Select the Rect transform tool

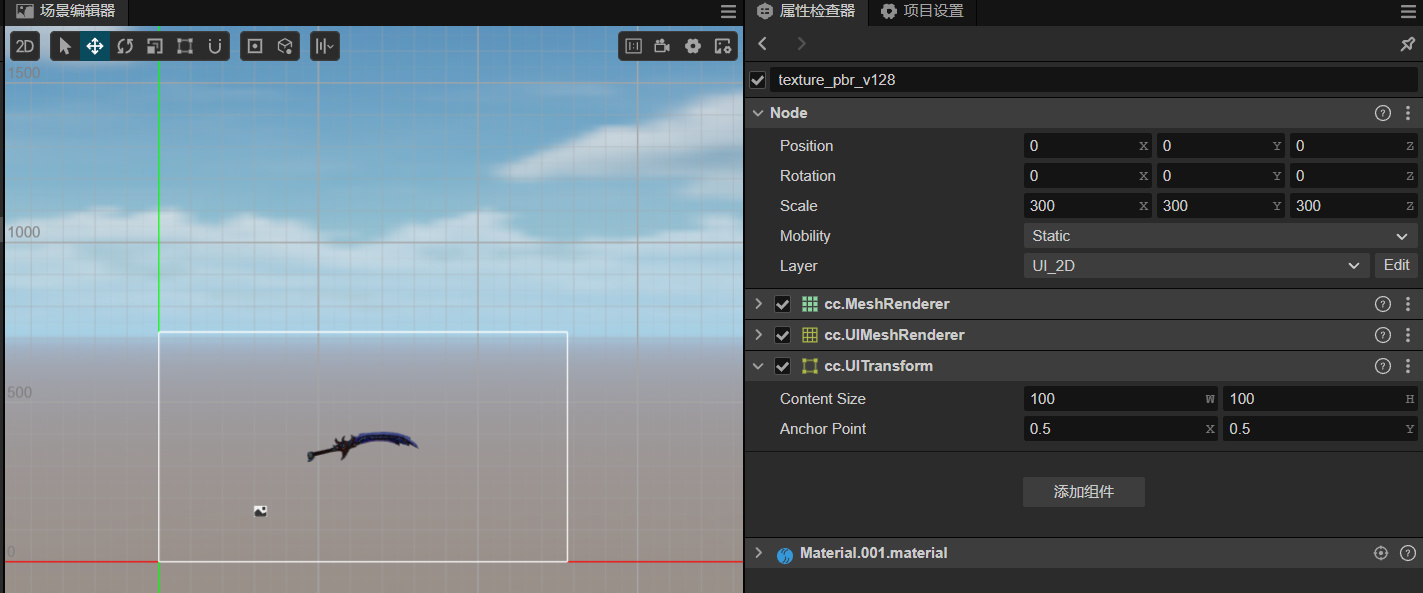[x=185, y=46]
